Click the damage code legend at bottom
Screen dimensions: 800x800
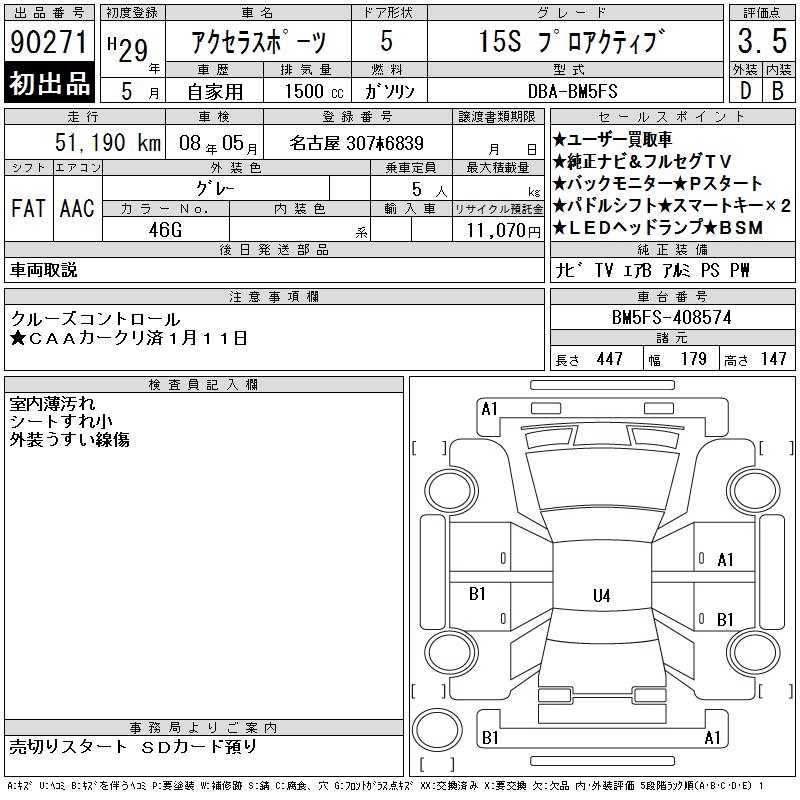pyautogui.click(x=386, y=786)
